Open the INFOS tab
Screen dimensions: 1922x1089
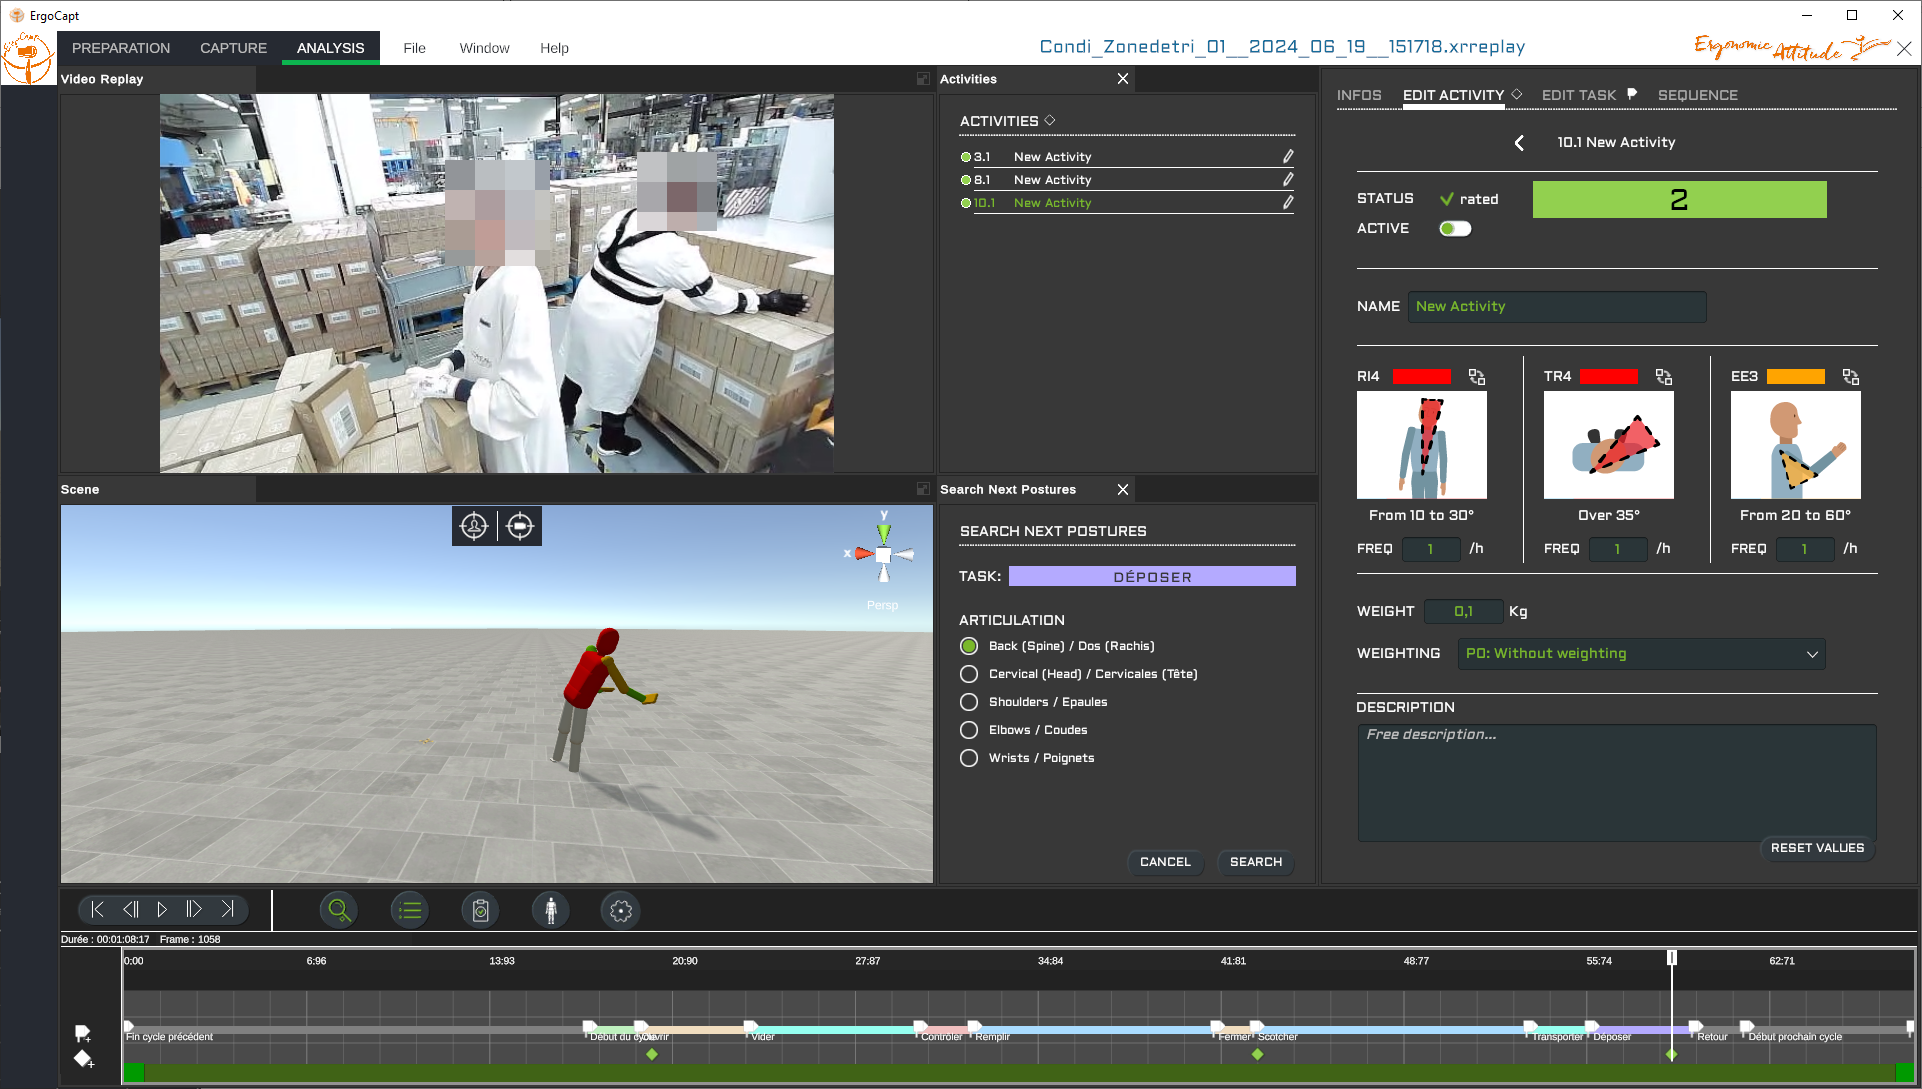pos(1359,95)
